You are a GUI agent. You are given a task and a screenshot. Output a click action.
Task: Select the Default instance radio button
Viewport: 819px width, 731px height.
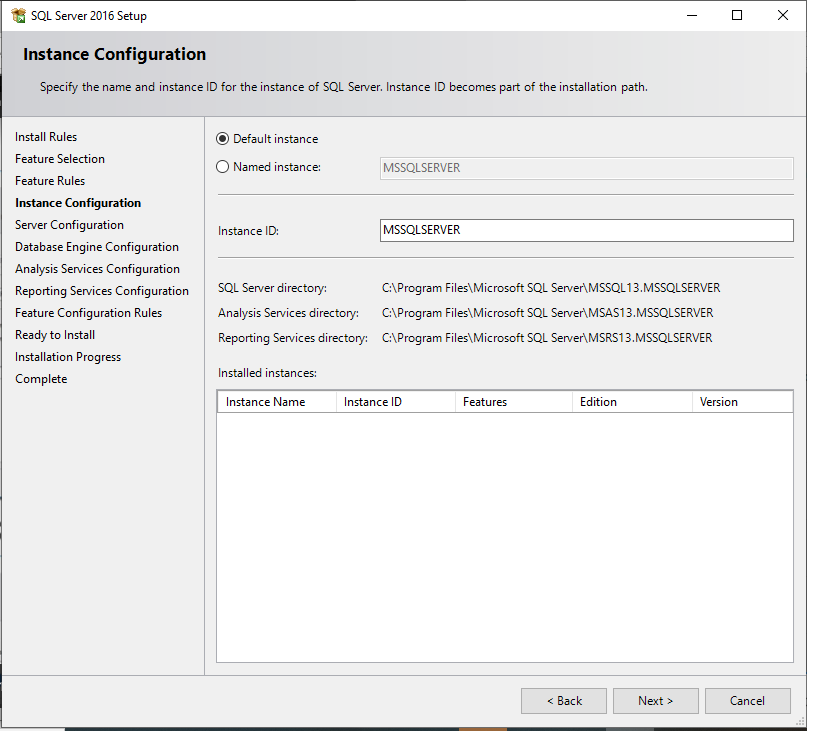223,139
